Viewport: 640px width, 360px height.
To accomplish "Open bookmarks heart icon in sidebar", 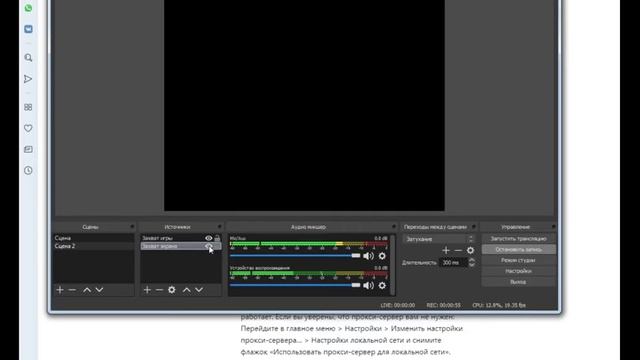I will point(28,128).
